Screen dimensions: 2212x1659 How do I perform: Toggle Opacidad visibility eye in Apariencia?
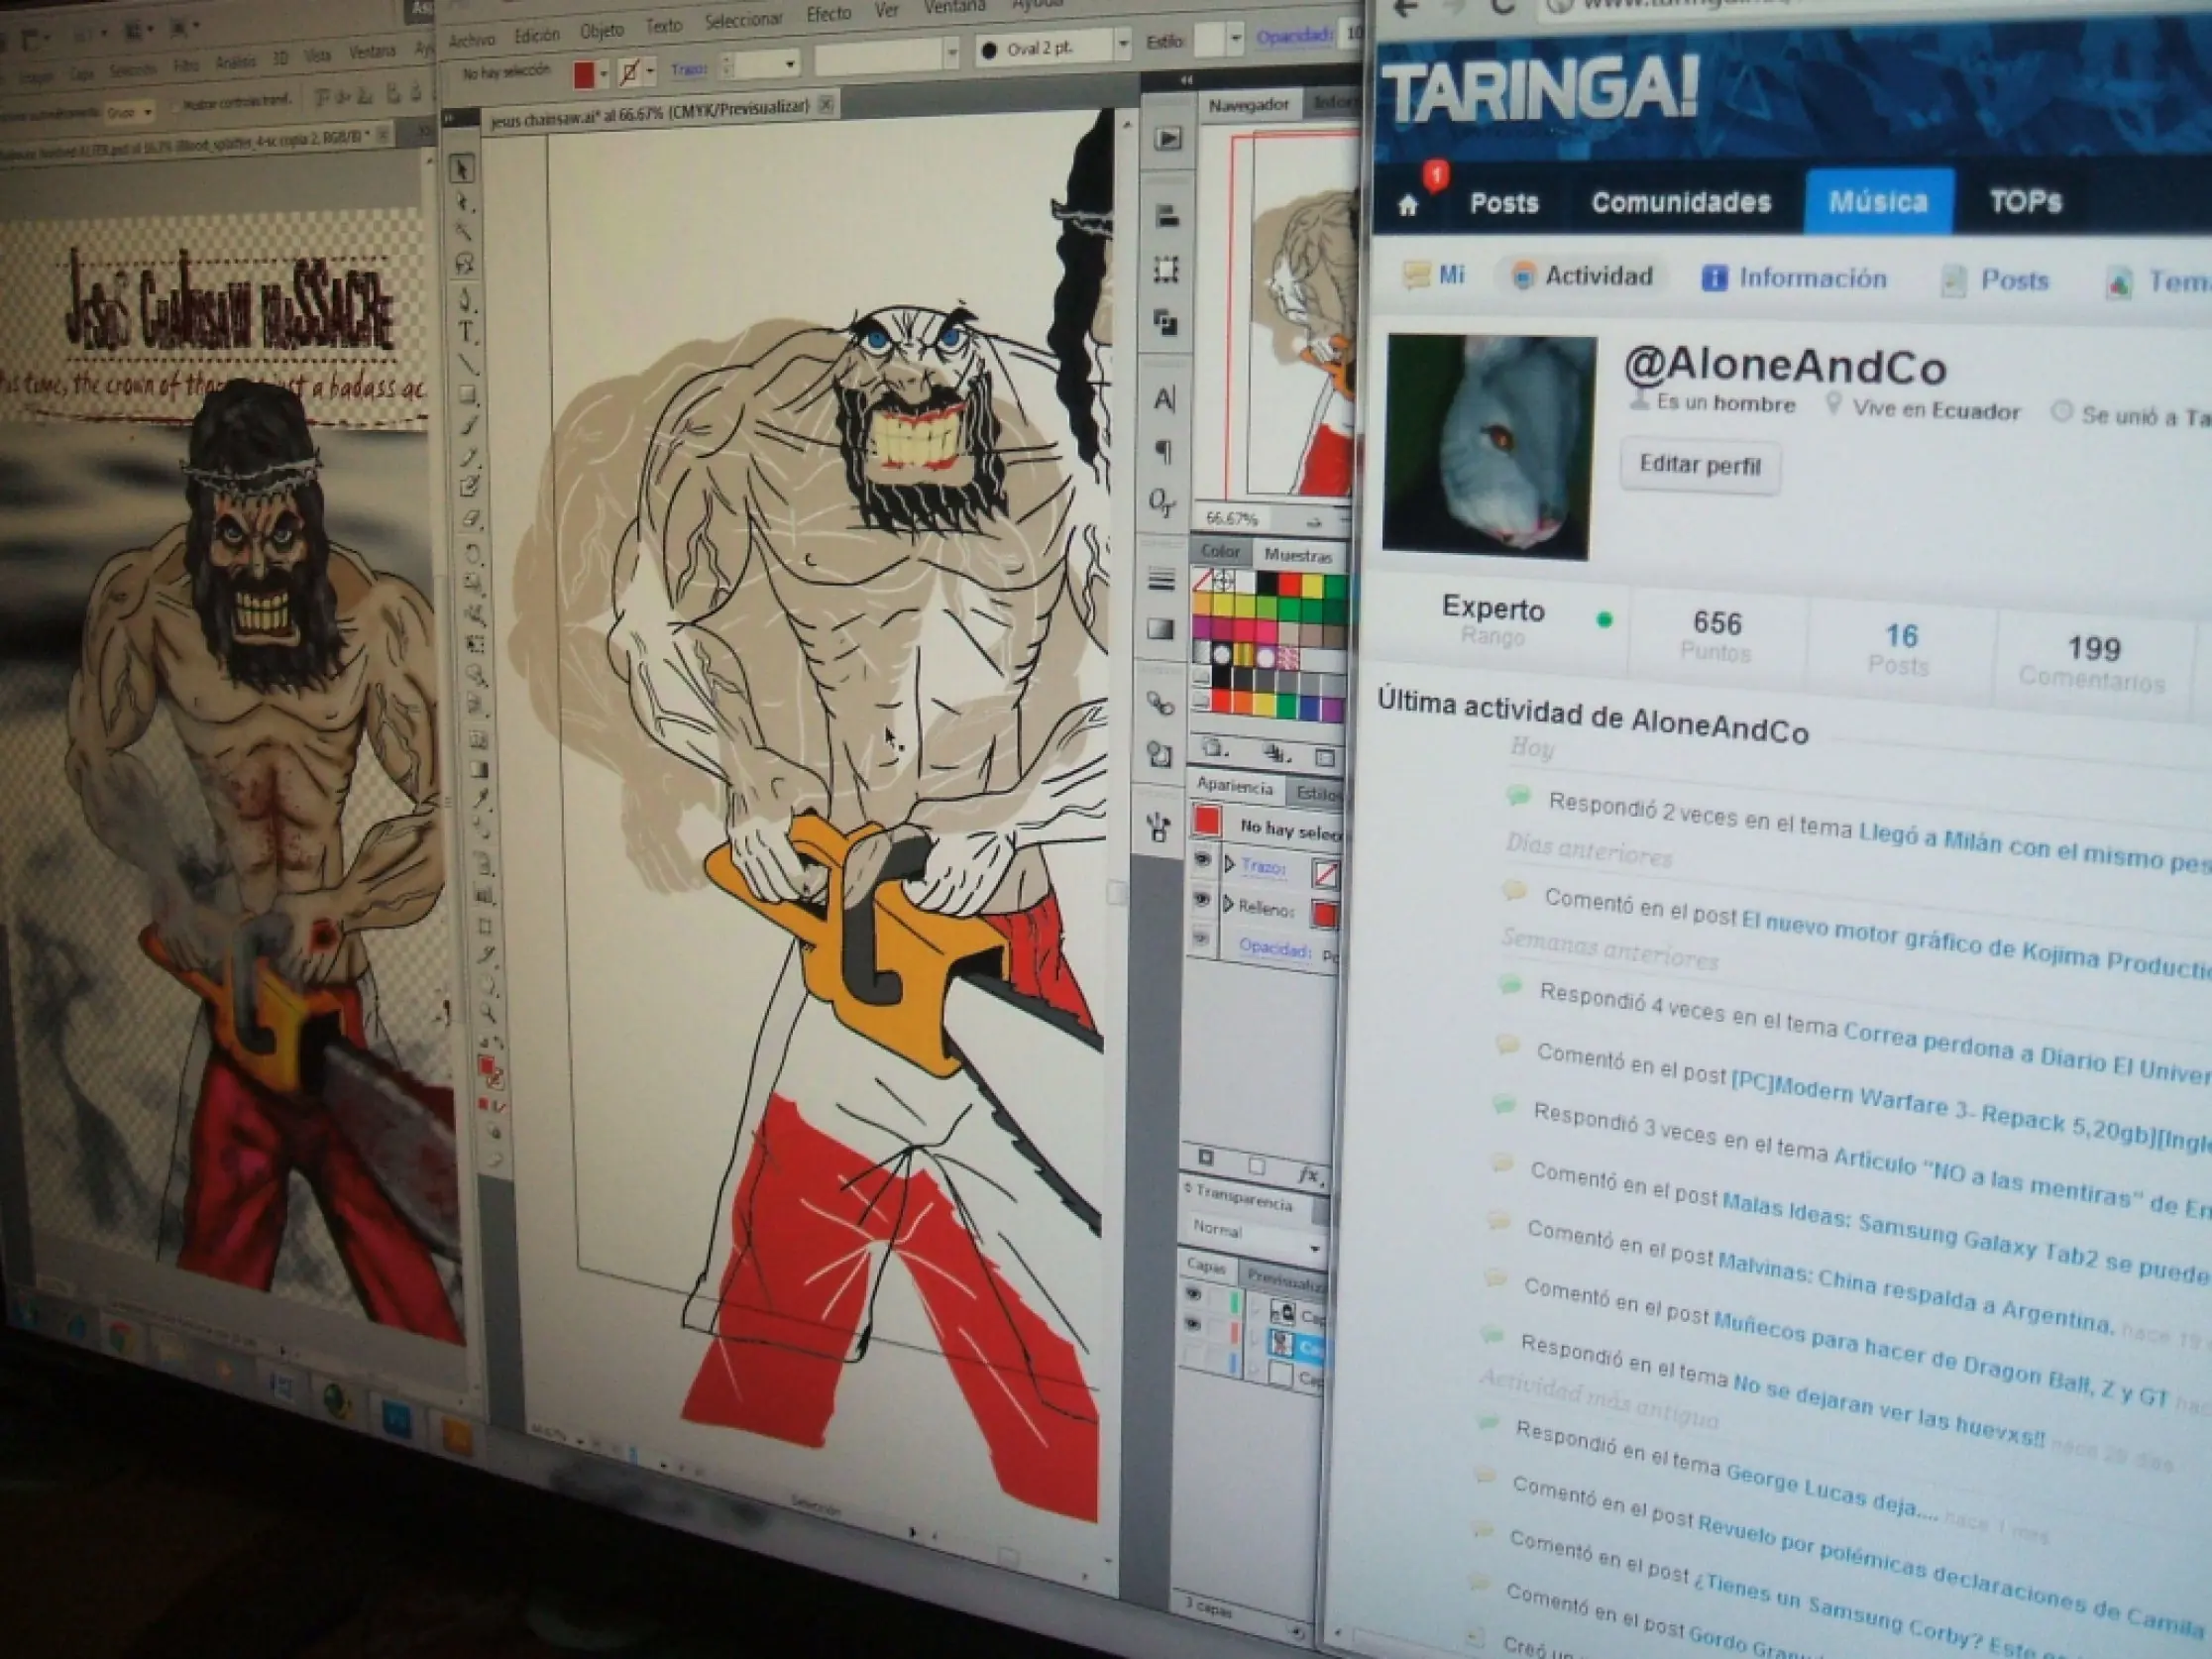point(1201,938)
